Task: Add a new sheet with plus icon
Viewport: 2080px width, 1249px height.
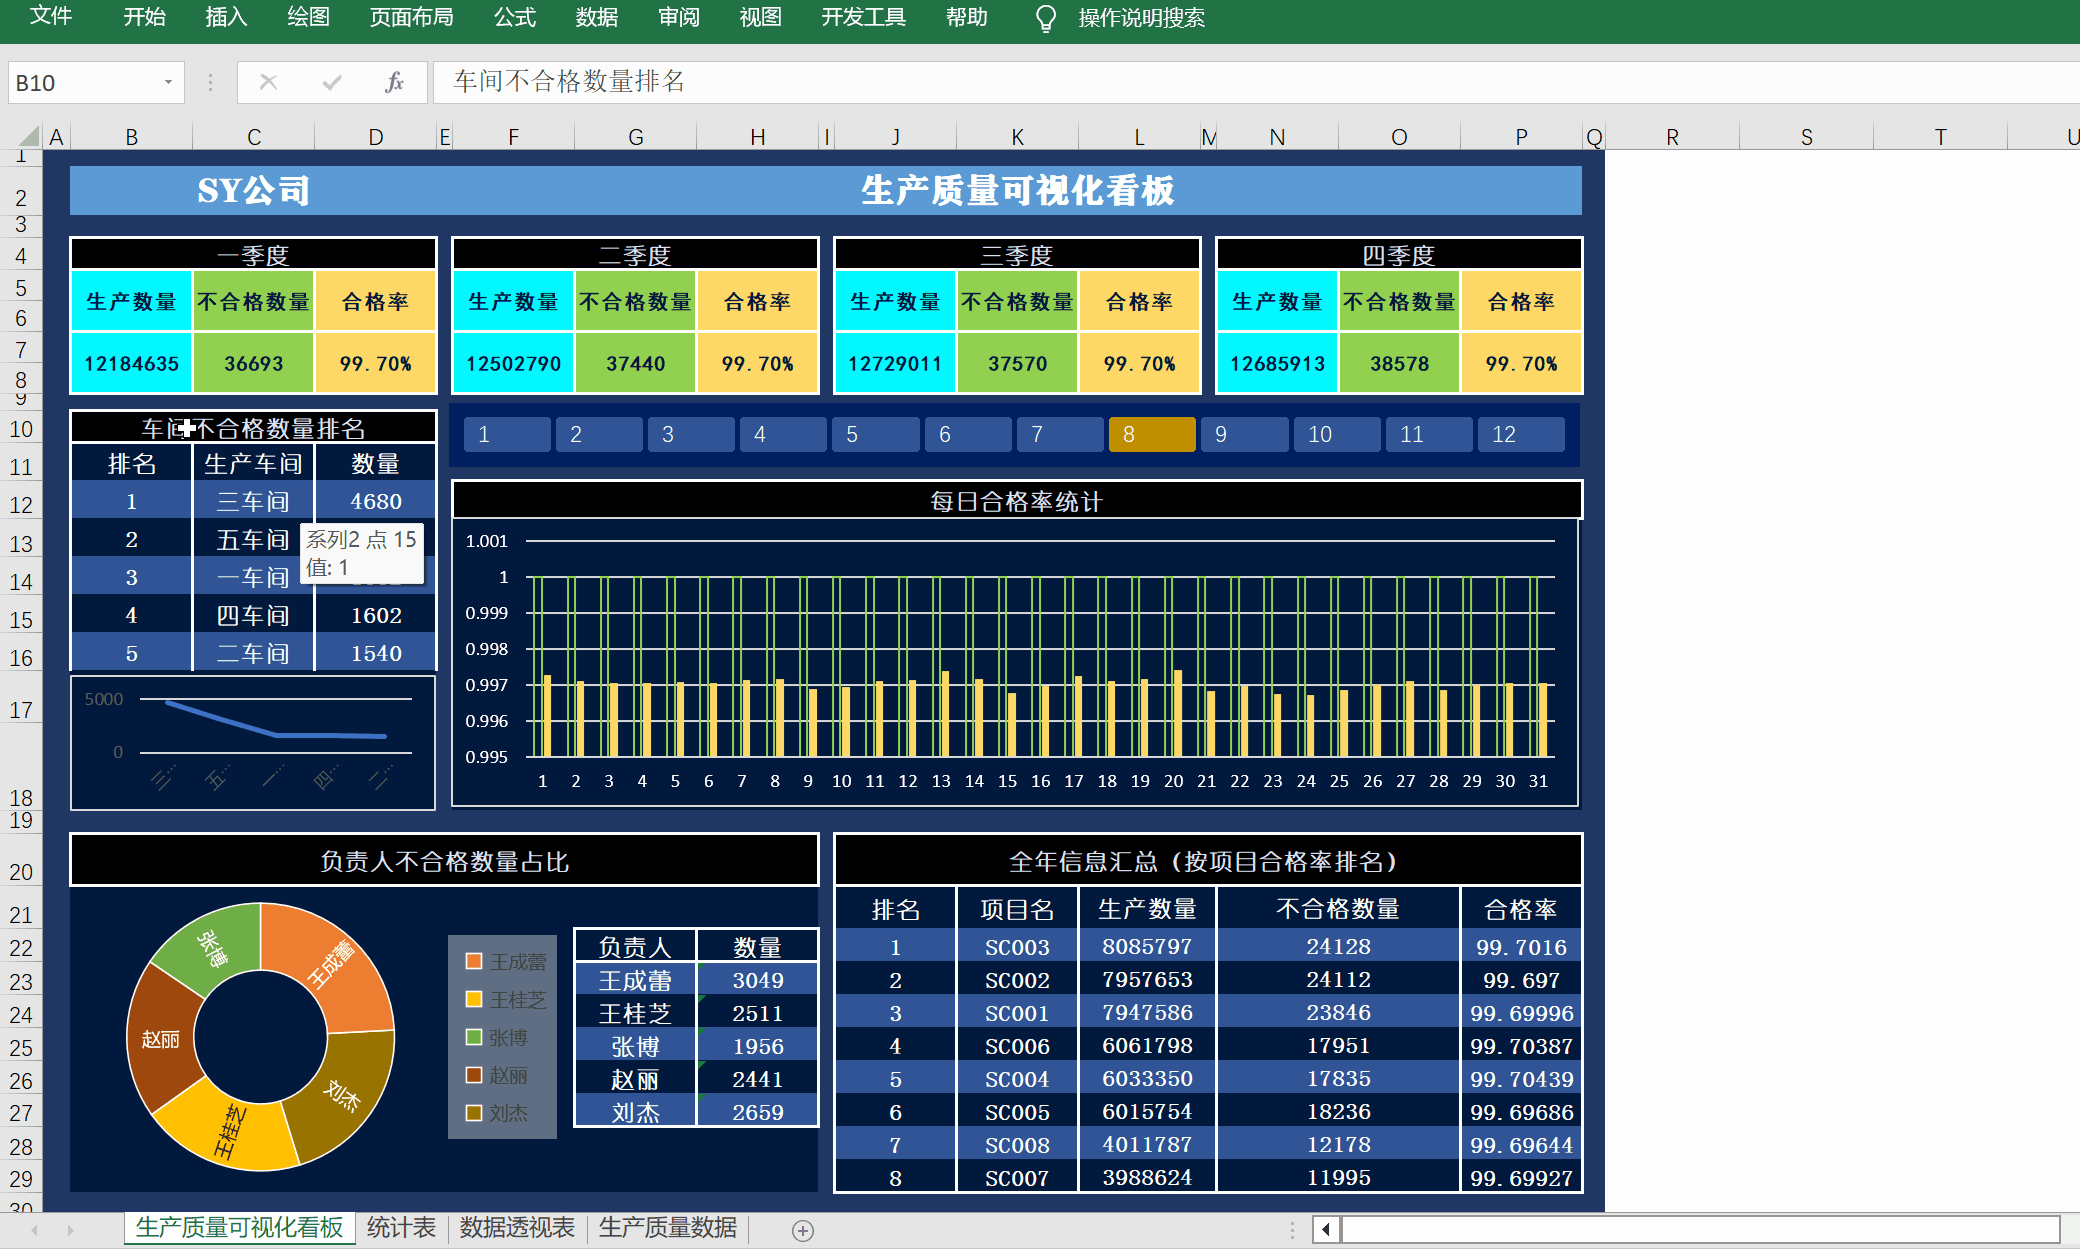Action: [x=802, y=1230]
